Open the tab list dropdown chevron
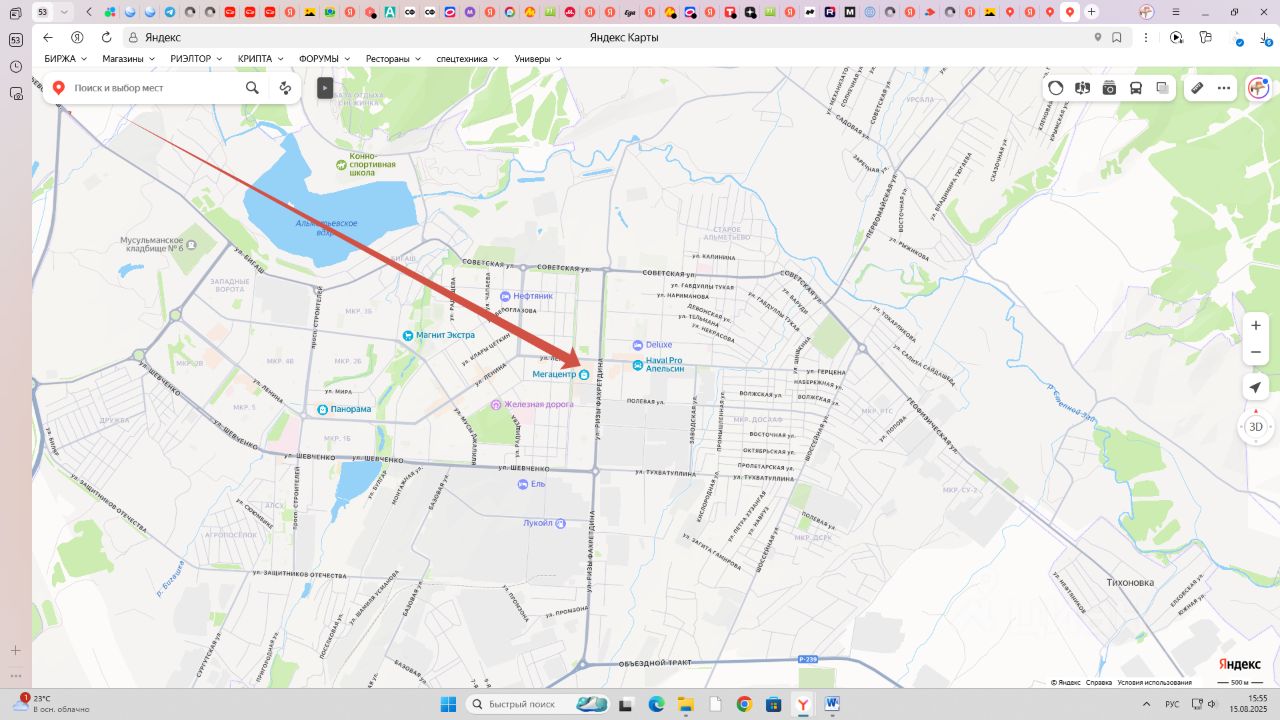The height and width of the screenshot is (720, 1280). click(x=65, y=12)
